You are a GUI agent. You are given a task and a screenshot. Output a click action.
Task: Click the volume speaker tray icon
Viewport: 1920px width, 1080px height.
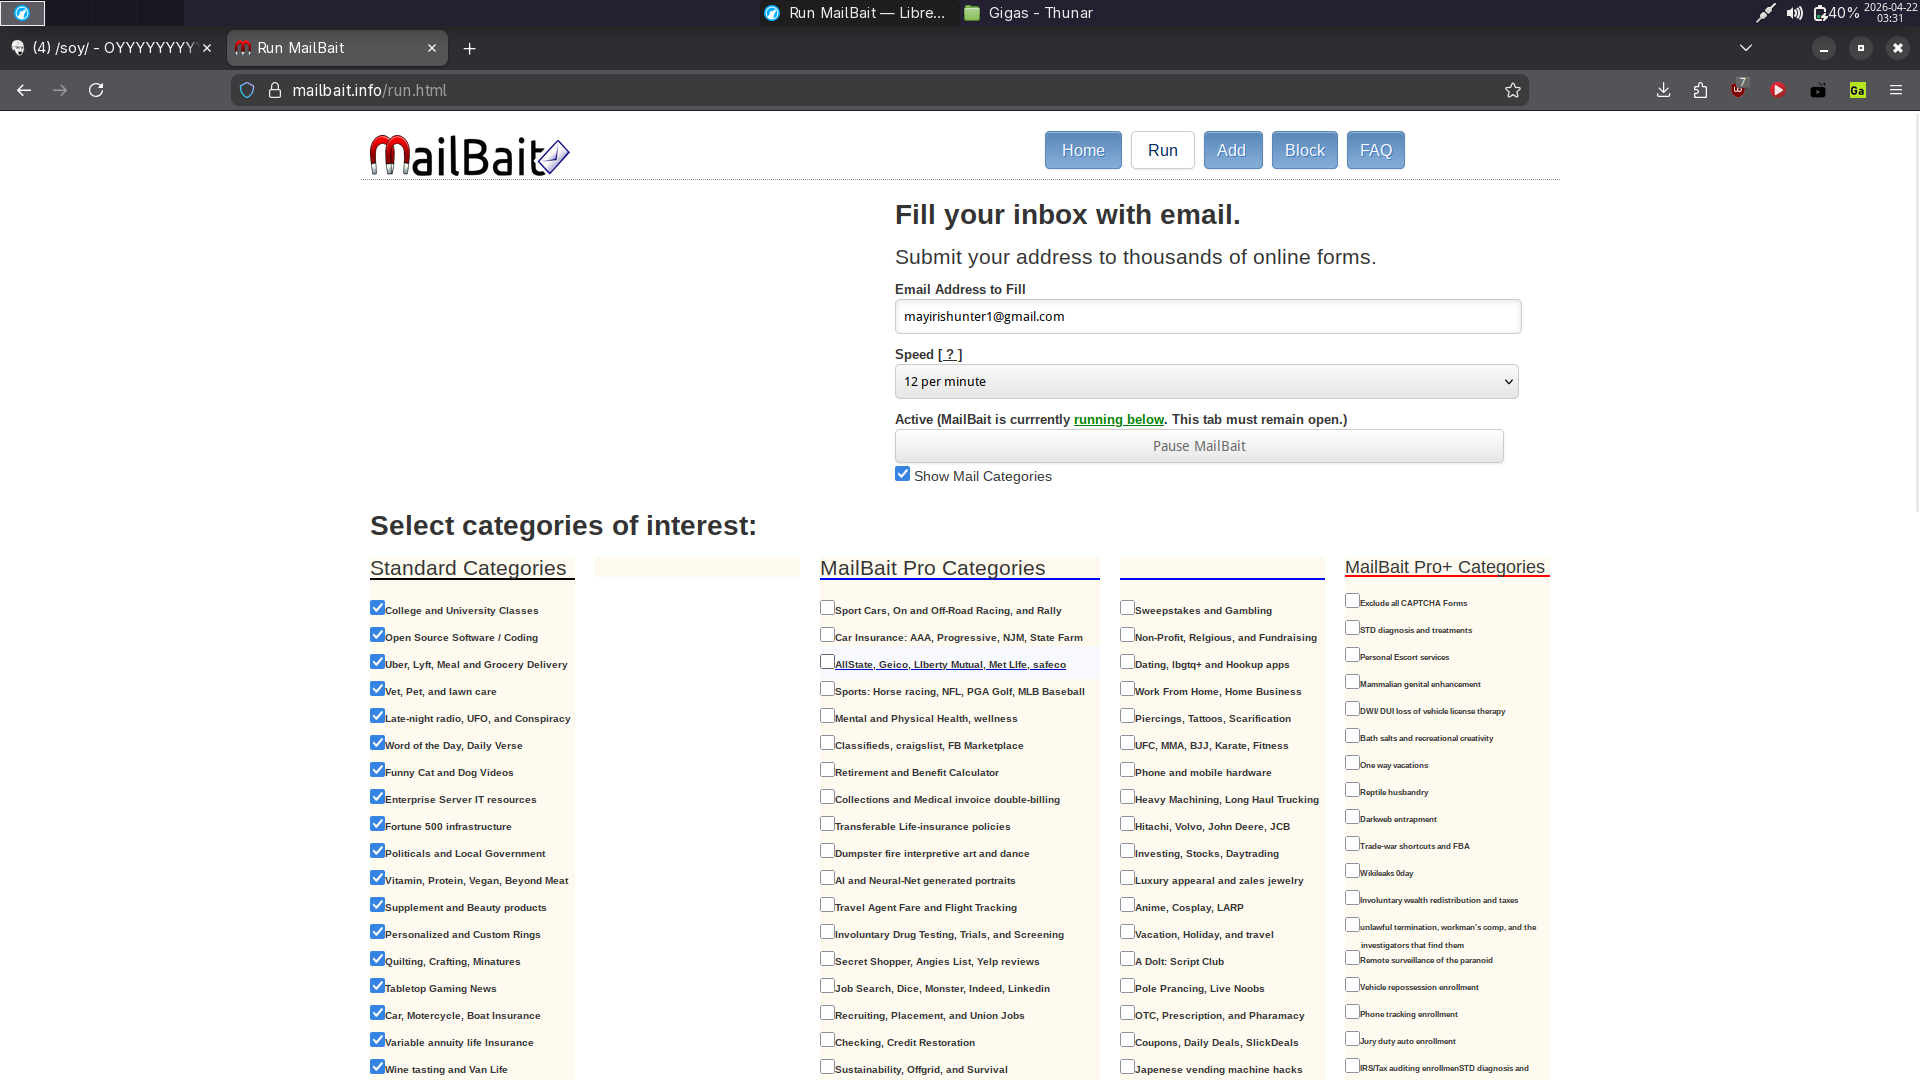coord(1795,13)
